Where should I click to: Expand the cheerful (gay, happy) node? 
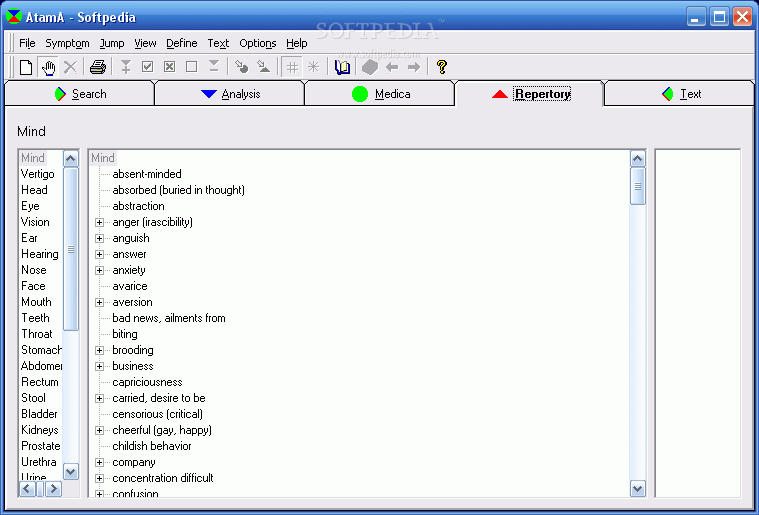99,430
